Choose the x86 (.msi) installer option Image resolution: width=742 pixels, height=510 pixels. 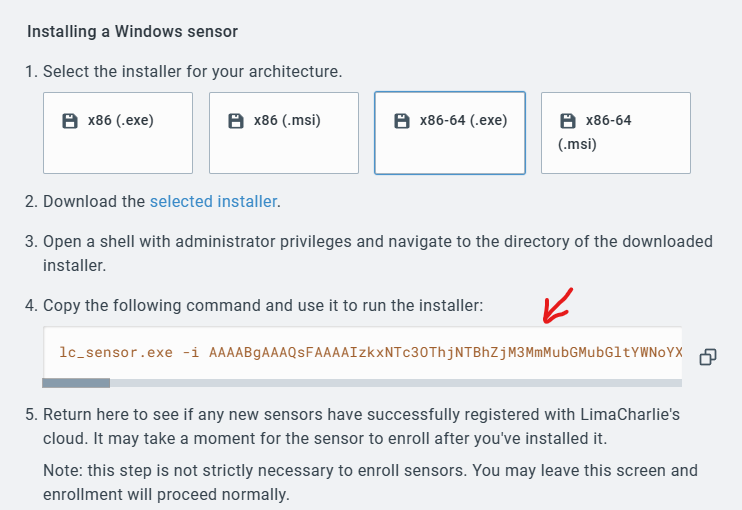click(284, 133)
